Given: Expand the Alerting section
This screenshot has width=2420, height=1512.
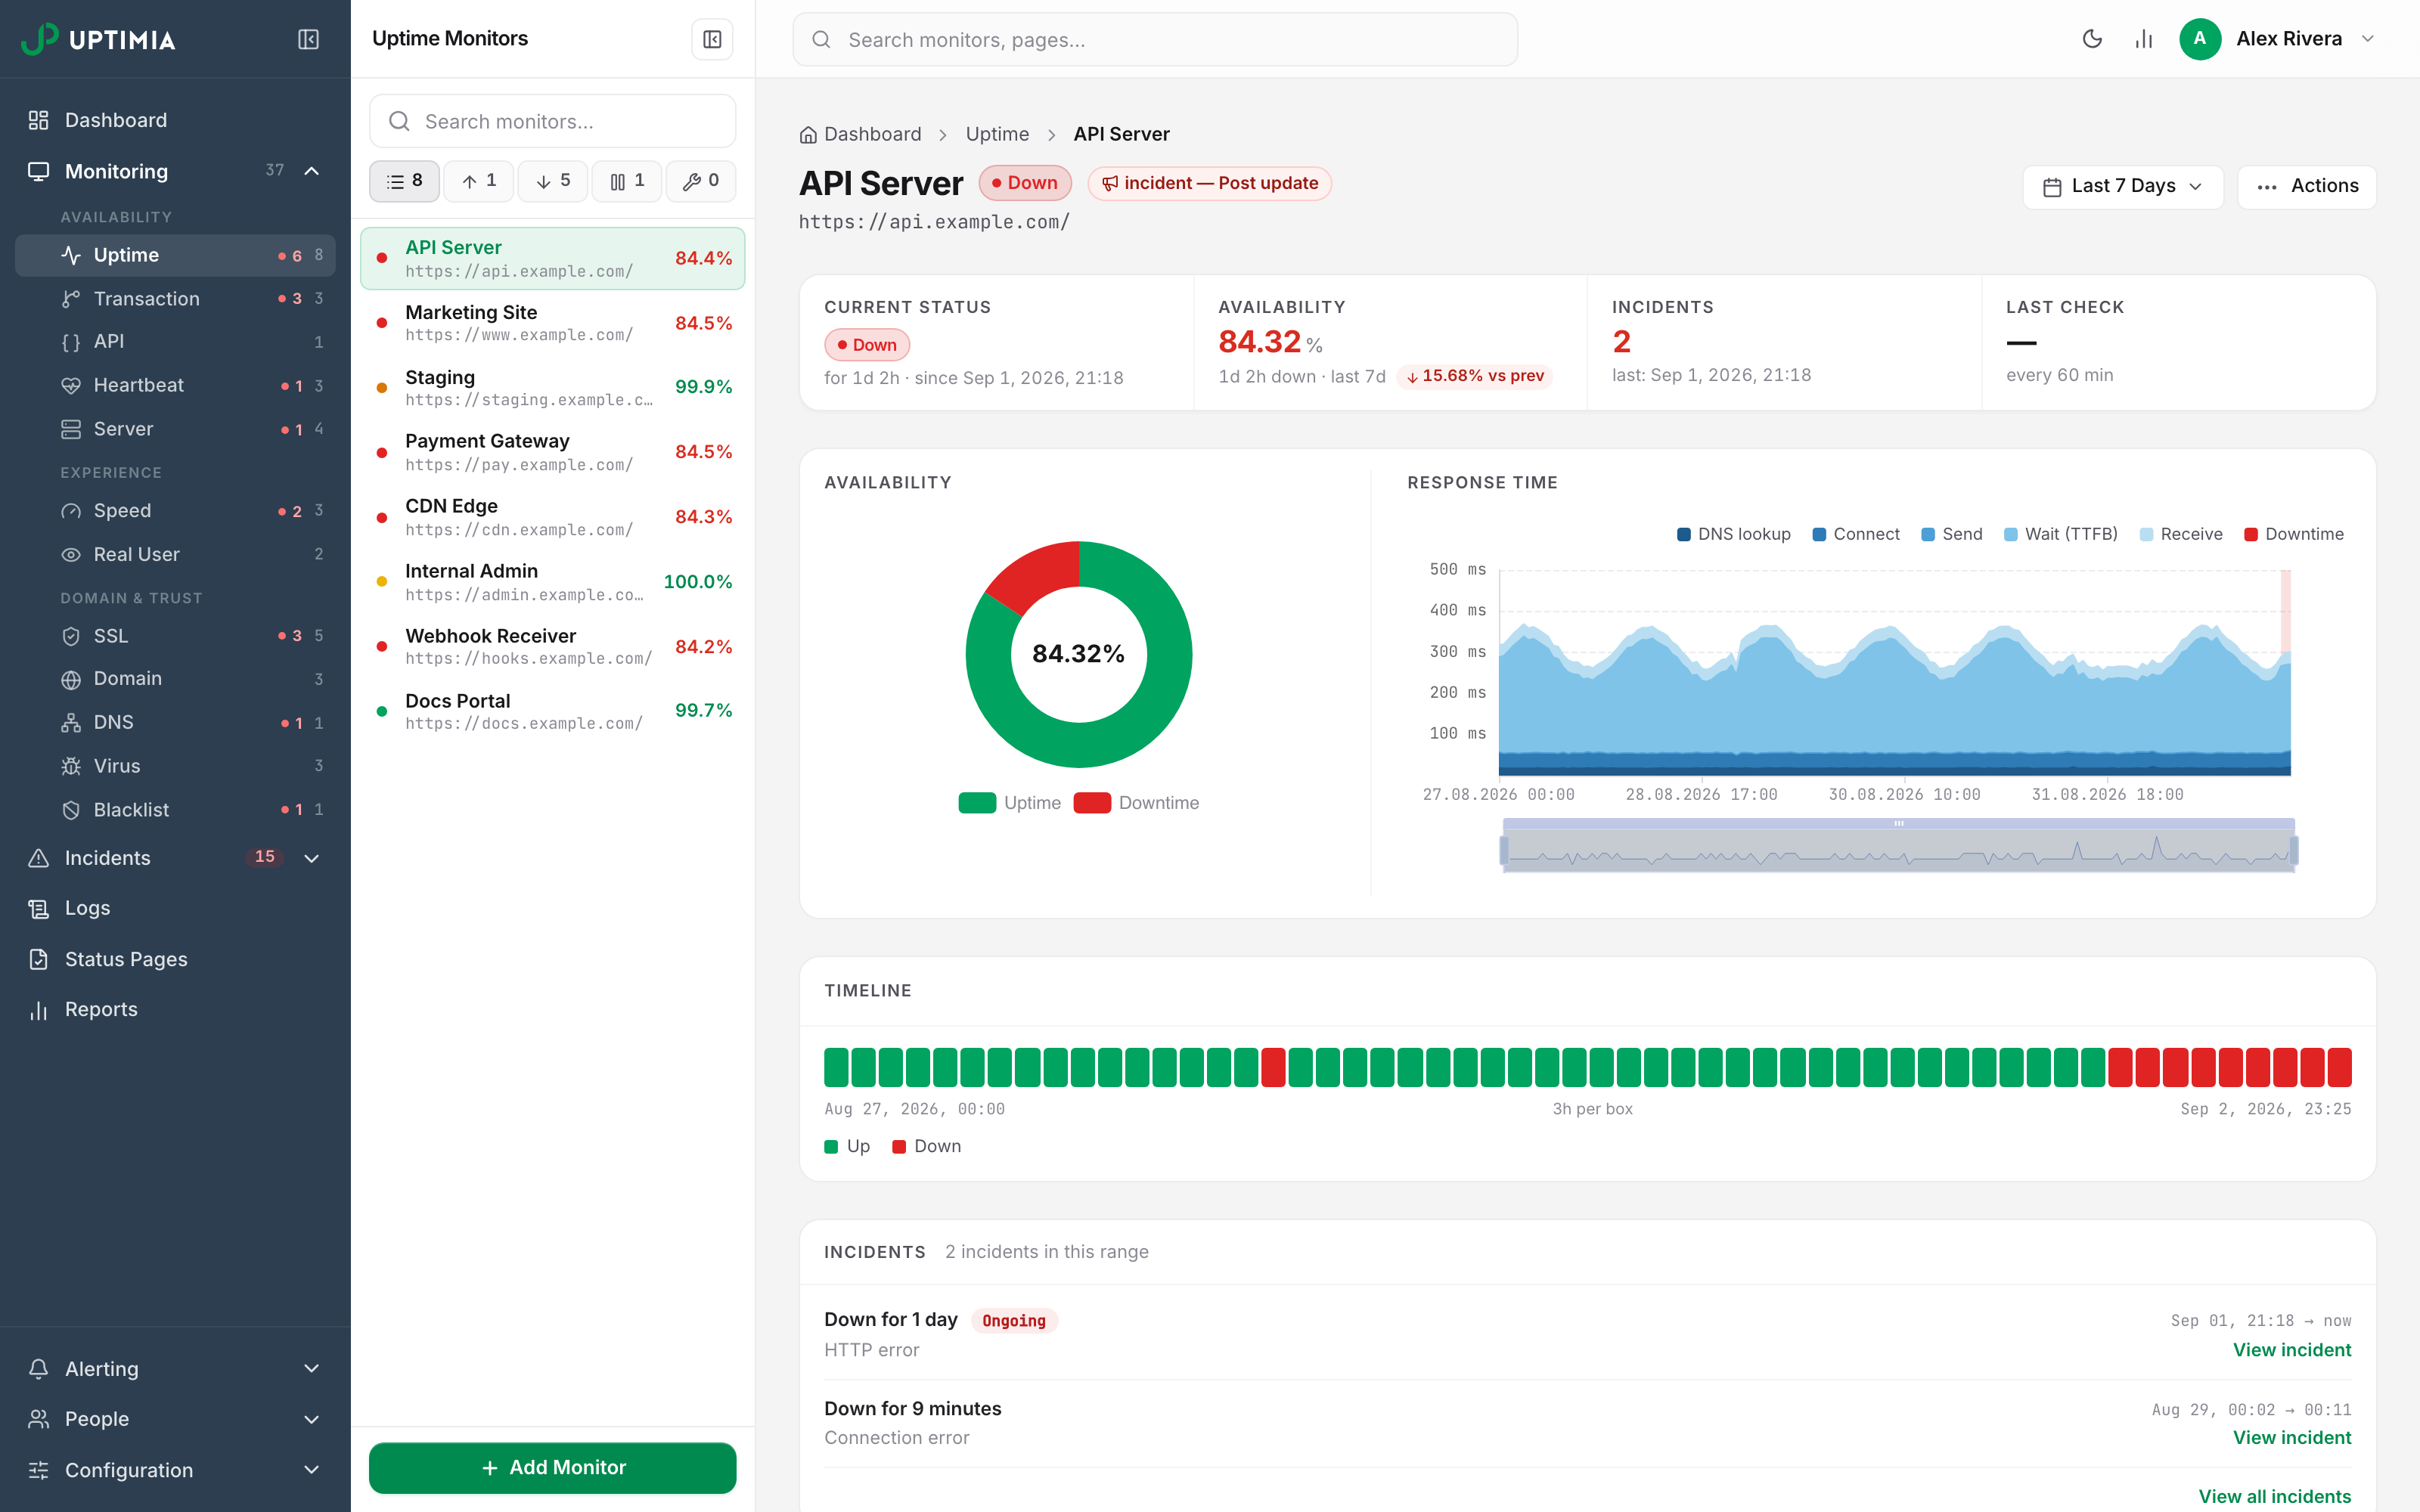Looking at the screenshot, I should point(175,1369).
